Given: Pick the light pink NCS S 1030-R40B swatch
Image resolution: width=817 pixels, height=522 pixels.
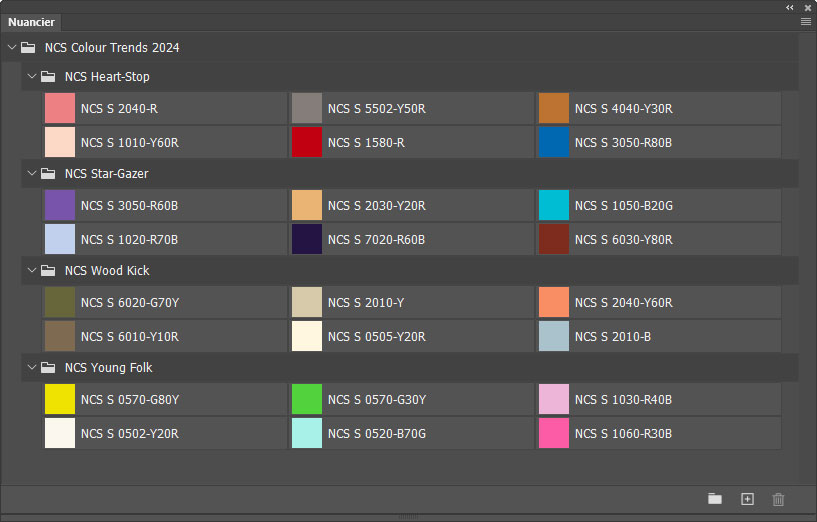Looking at the screenshot, I should 554,399.
